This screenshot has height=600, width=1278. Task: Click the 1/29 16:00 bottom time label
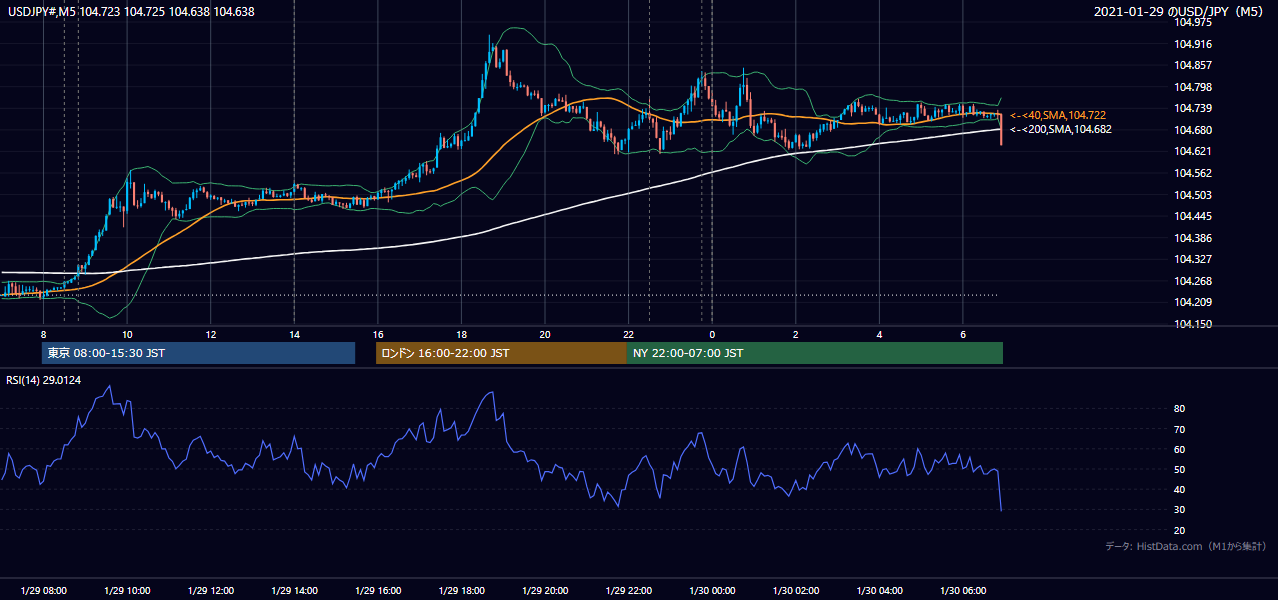click(x=378, y=591)
